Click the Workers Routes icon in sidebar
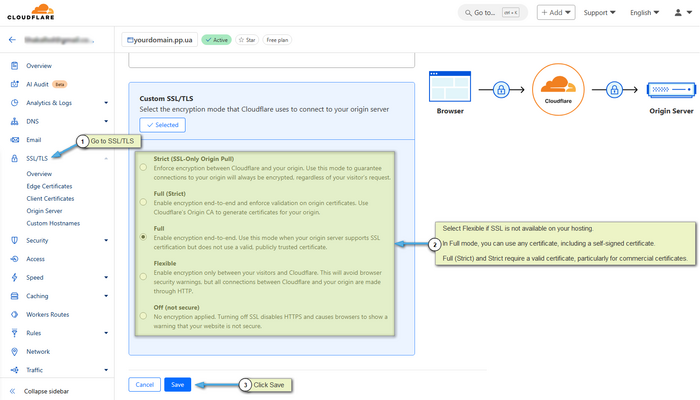The width and height of the screenshot is (700, 400). coord(14,314)
